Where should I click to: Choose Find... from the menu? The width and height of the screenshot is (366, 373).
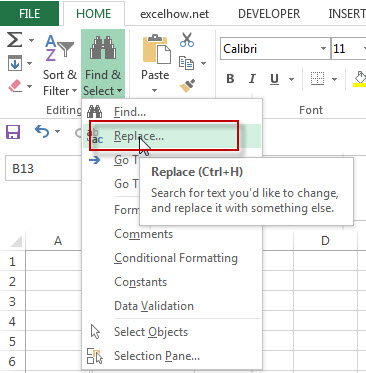coord(172,112)
